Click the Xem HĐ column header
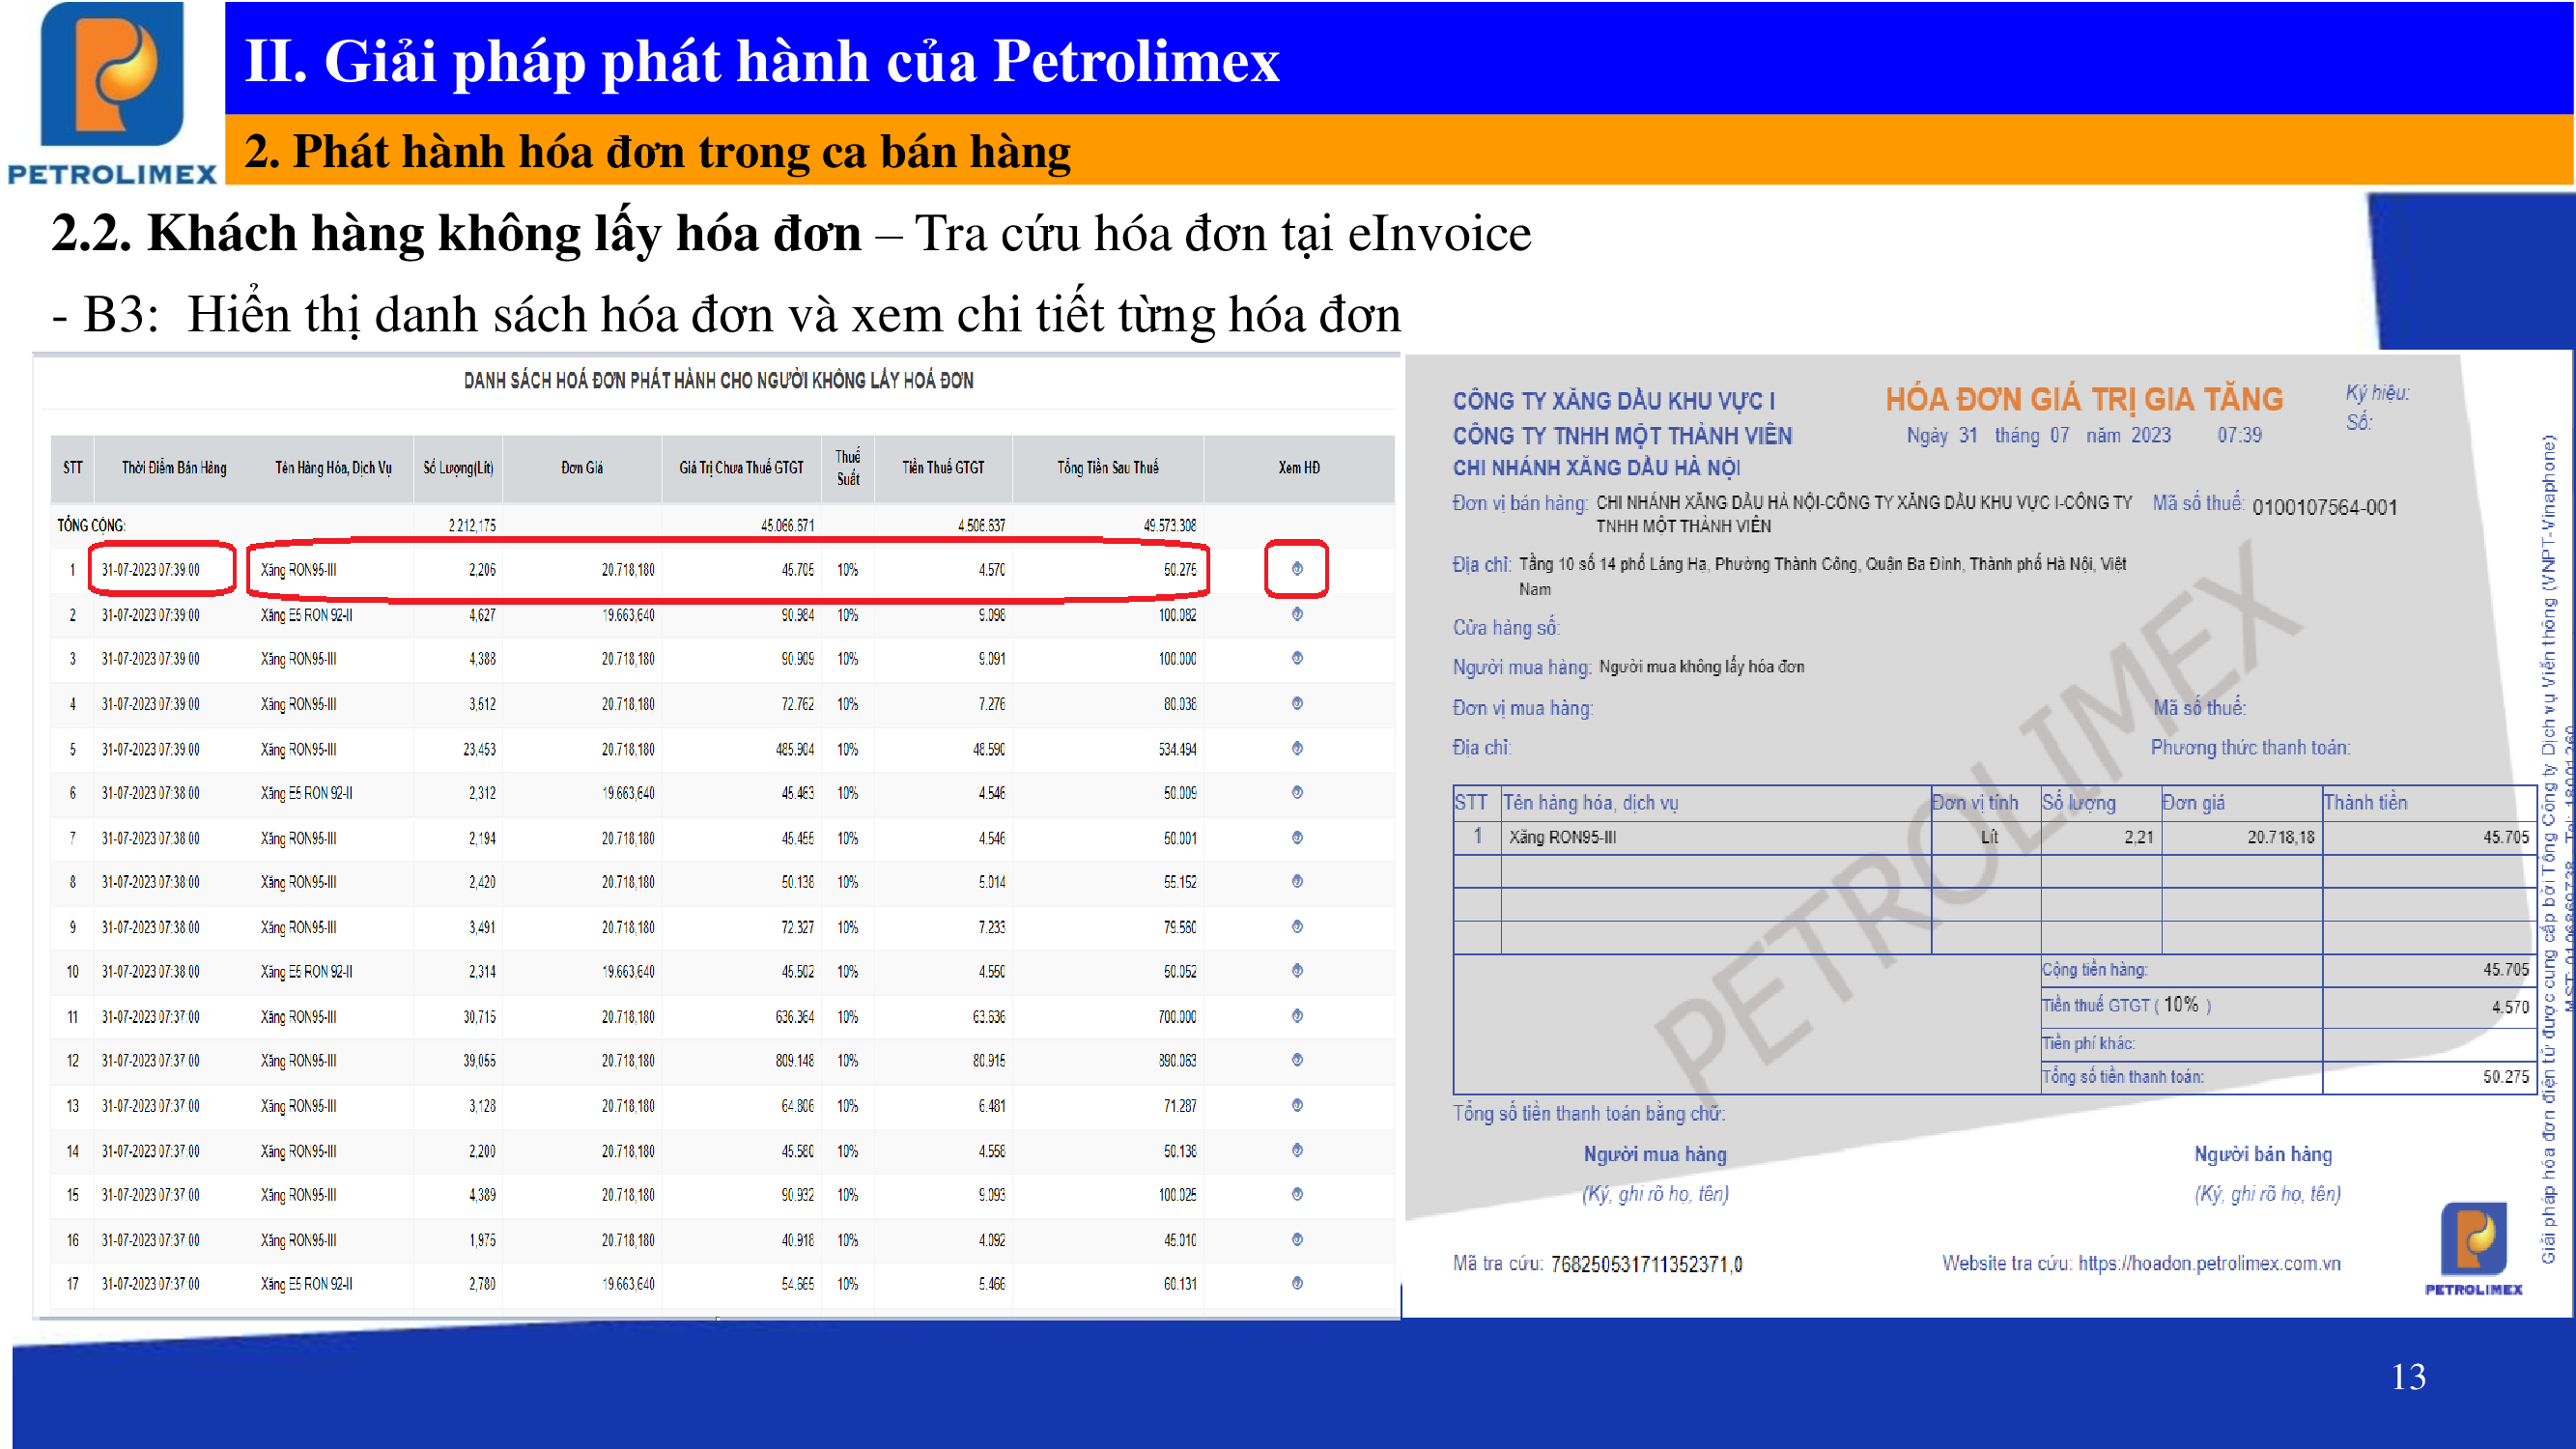This screenshot has width=2576, height=1449. coord(1299,467)
